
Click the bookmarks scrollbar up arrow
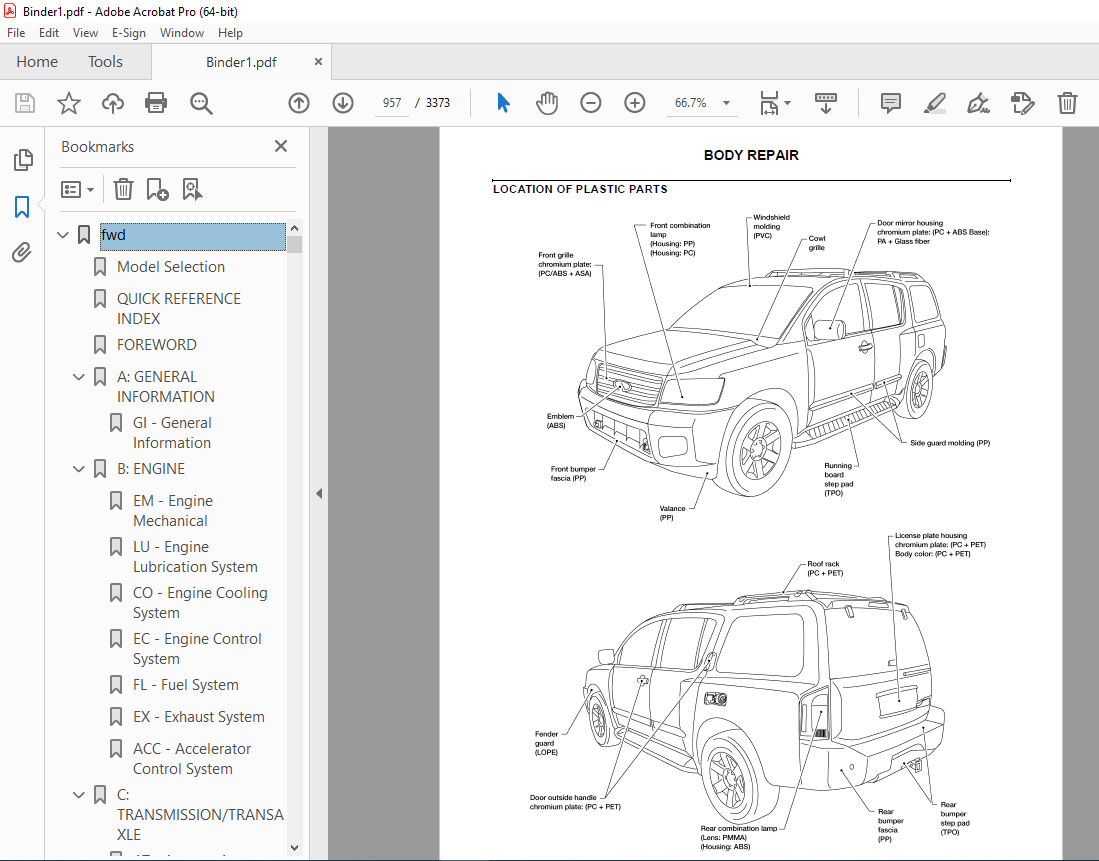tap(294, 229)
